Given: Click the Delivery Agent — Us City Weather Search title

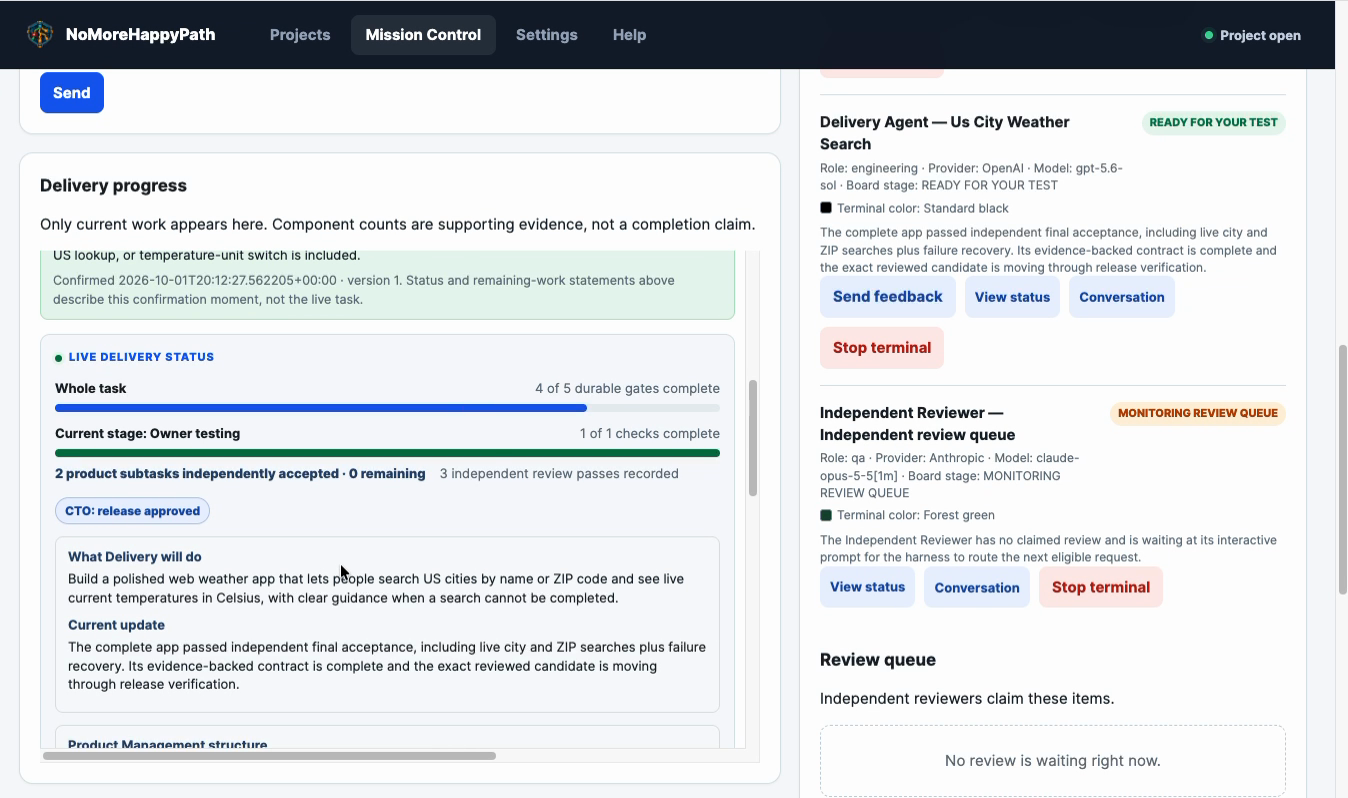Looking at the screenshot, I should pos(945,133).
